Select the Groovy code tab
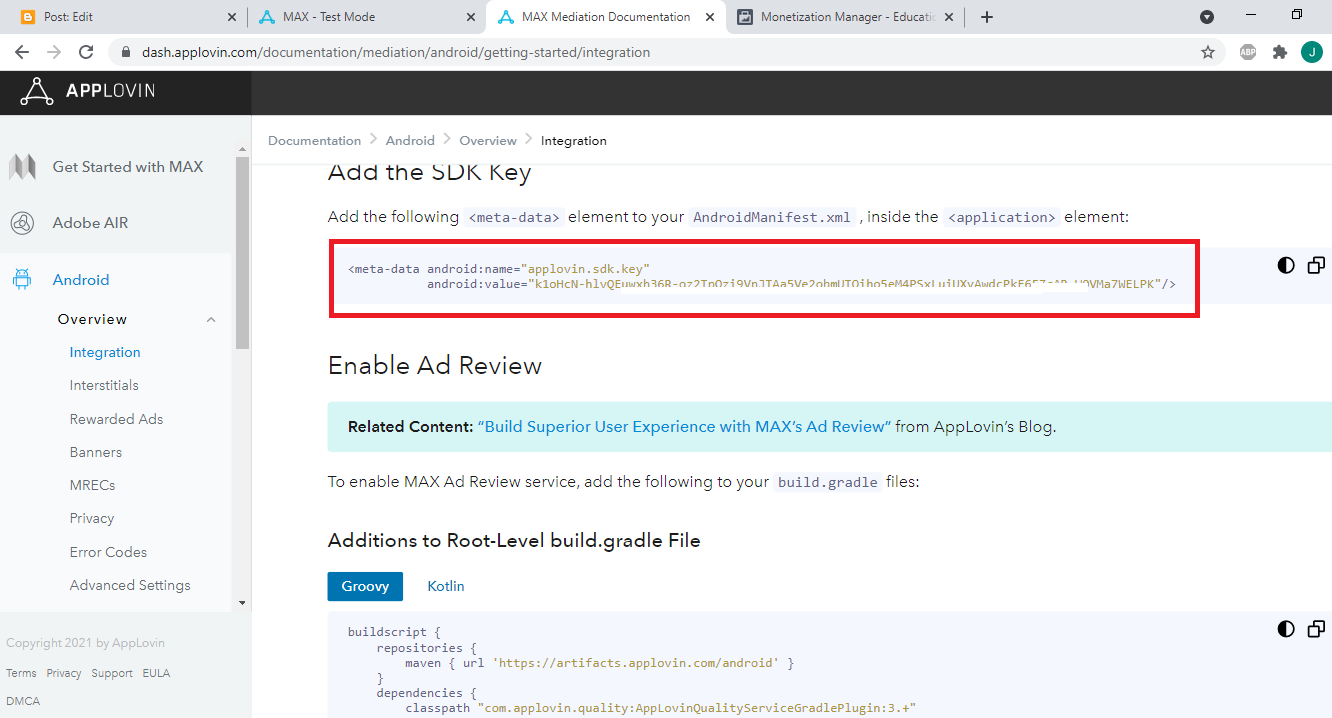Image resolution: width=1332 pixels, height=718 pixels. pyautogui.click(x=365, y=586)
